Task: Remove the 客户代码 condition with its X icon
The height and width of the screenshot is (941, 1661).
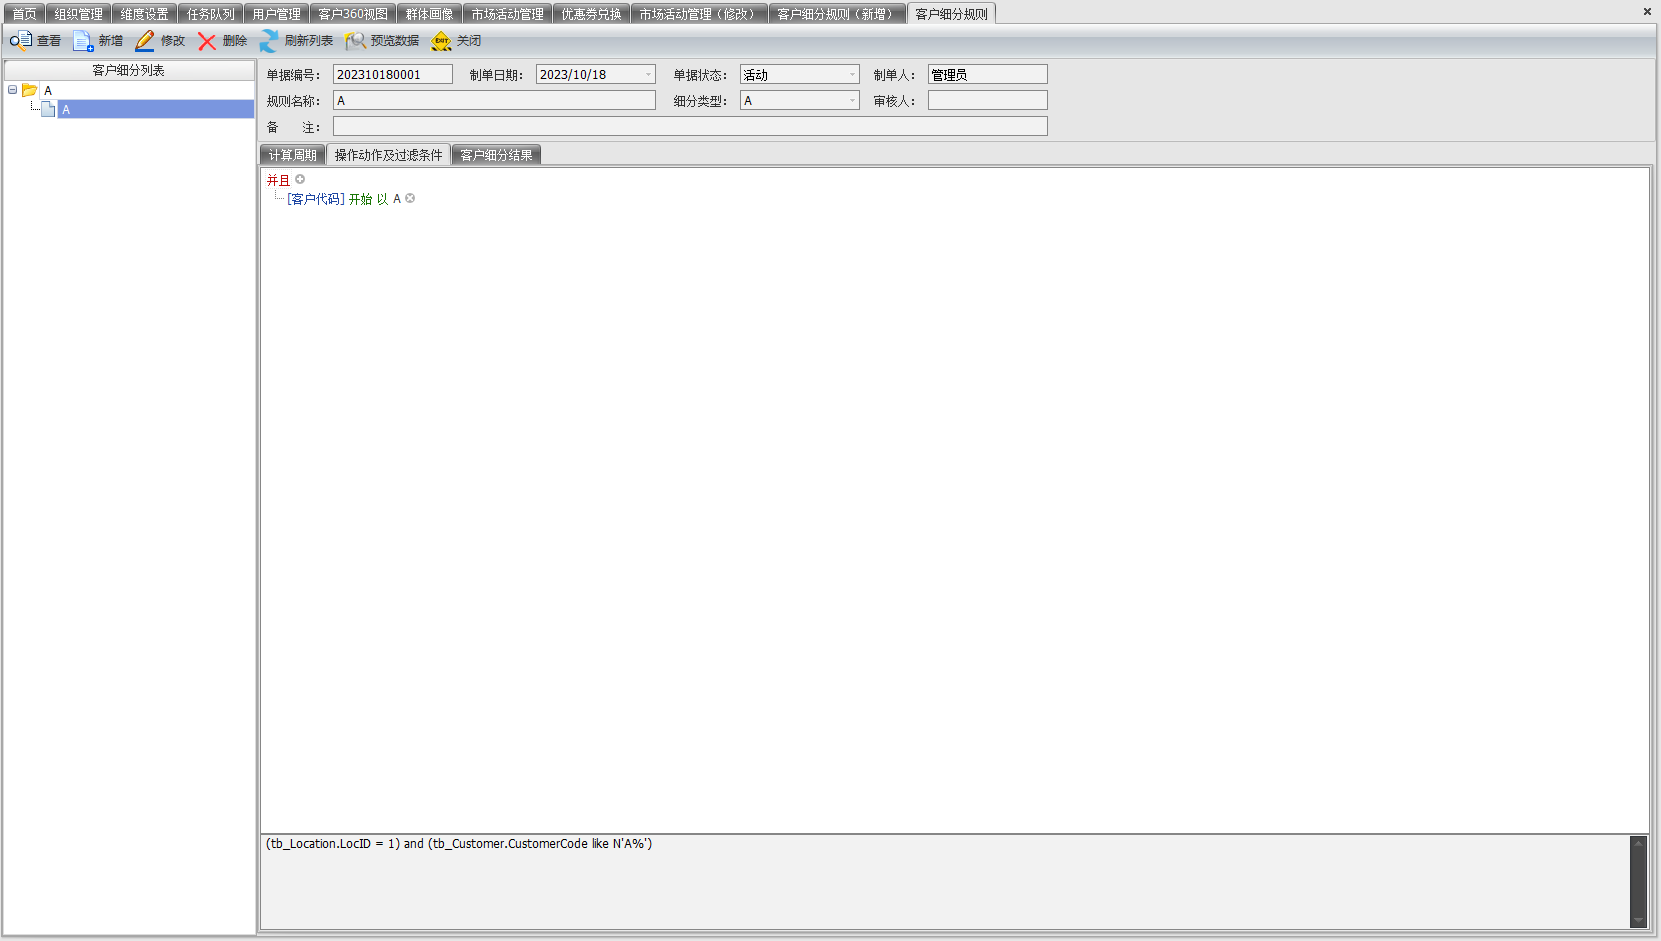Action: coord(410,199)
